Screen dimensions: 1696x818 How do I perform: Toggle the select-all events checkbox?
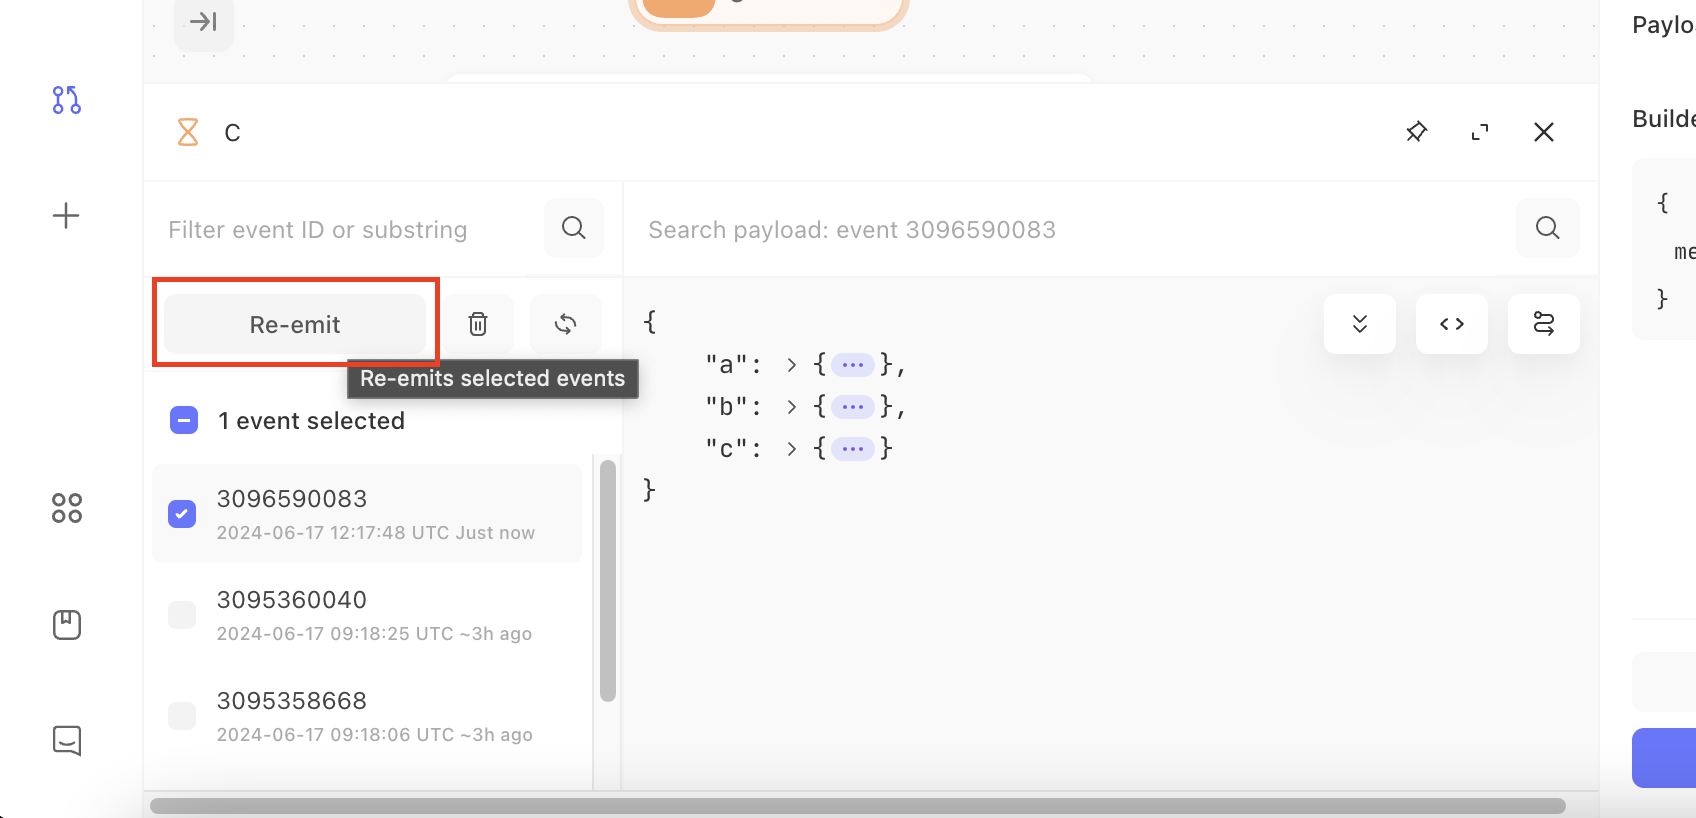(x=184, y=420)
